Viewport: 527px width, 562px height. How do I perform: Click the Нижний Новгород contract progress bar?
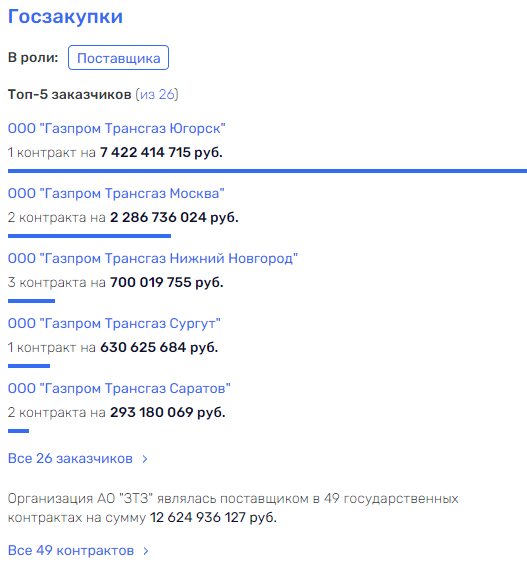point(31,301)
